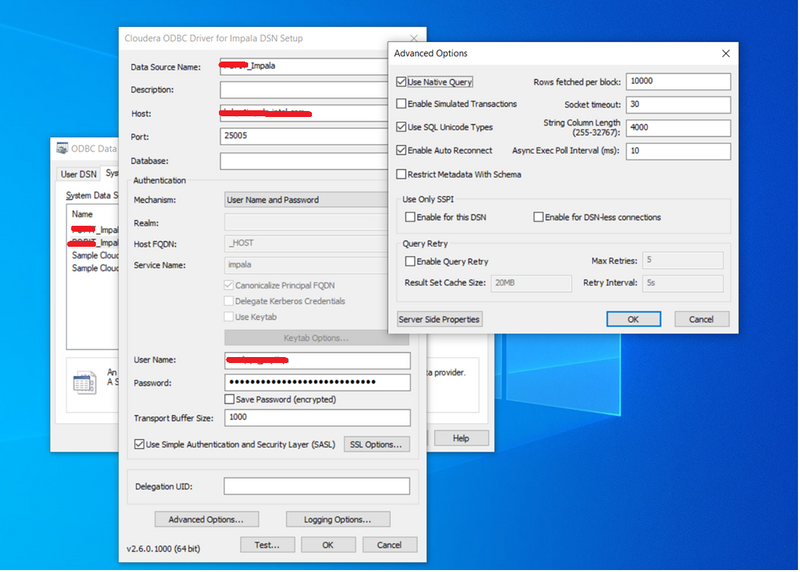Click the Socket timeout field
This screenshot has width=800, height=572.
678,105
